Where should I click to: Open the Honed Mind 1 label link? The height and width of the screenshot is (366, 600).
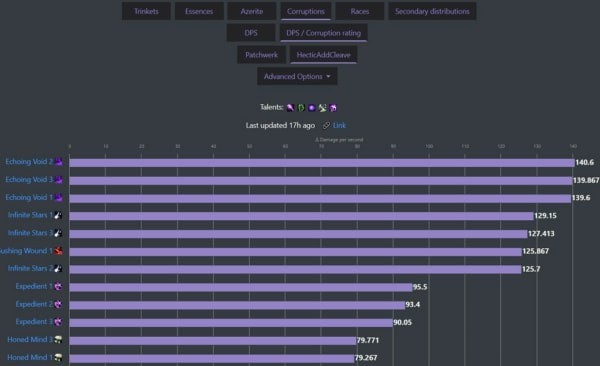tap(30, 358)
